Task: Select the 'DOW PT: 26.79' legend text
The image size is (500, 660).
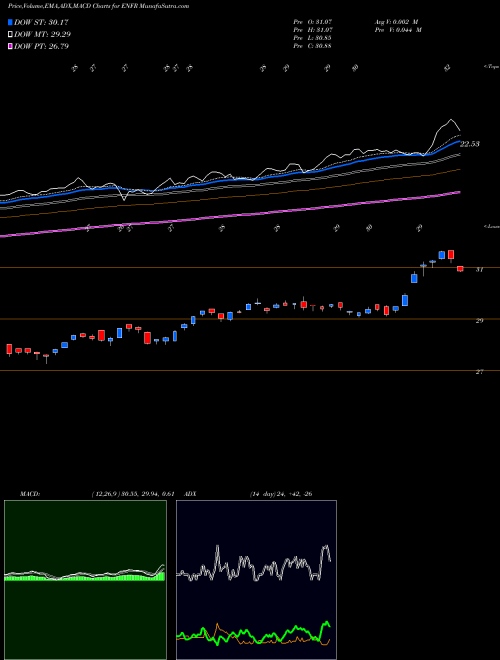Action: [x=41, y=46]
